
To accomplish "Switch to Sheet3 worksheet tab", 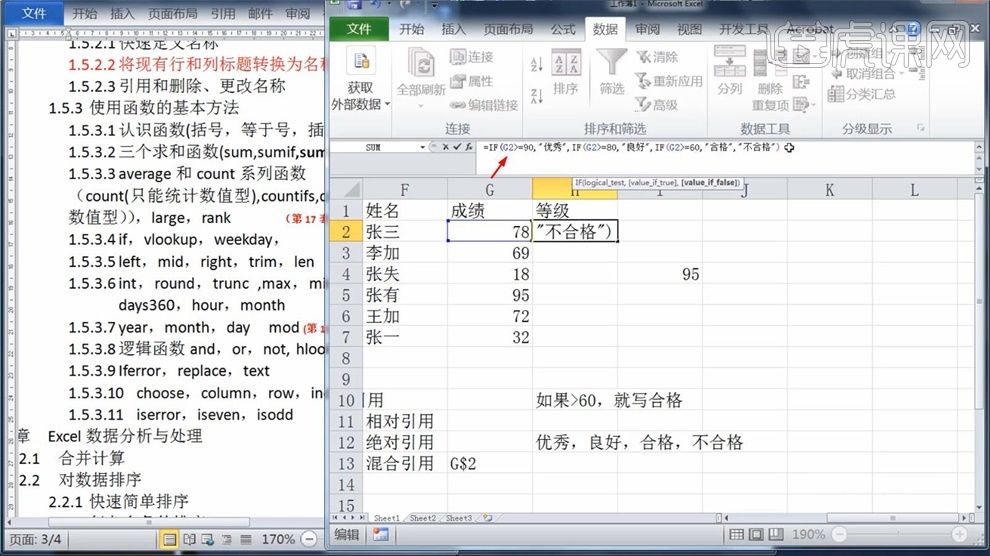I will 458,518.
